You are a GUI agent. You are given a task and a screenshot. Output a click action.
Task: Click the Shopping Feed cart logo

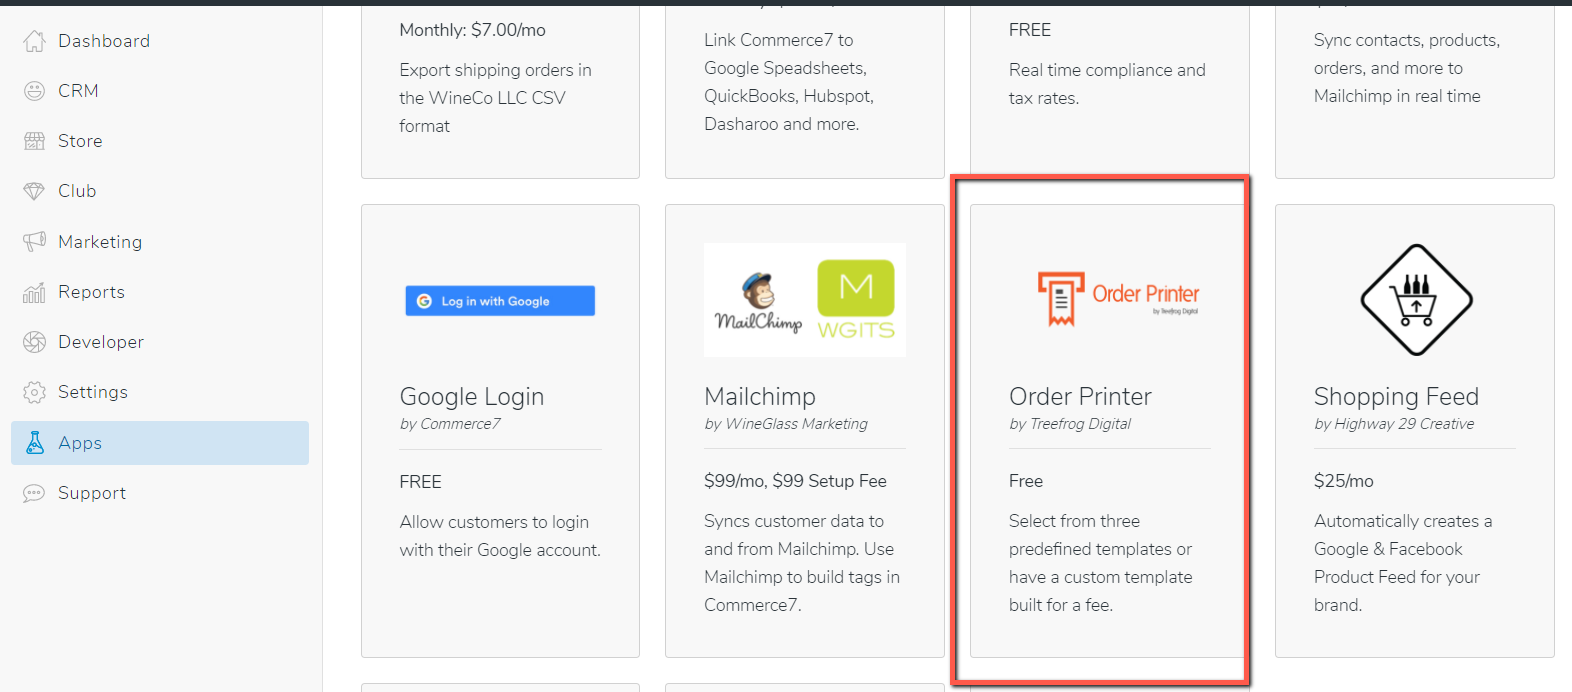(x=1416, y=300)
